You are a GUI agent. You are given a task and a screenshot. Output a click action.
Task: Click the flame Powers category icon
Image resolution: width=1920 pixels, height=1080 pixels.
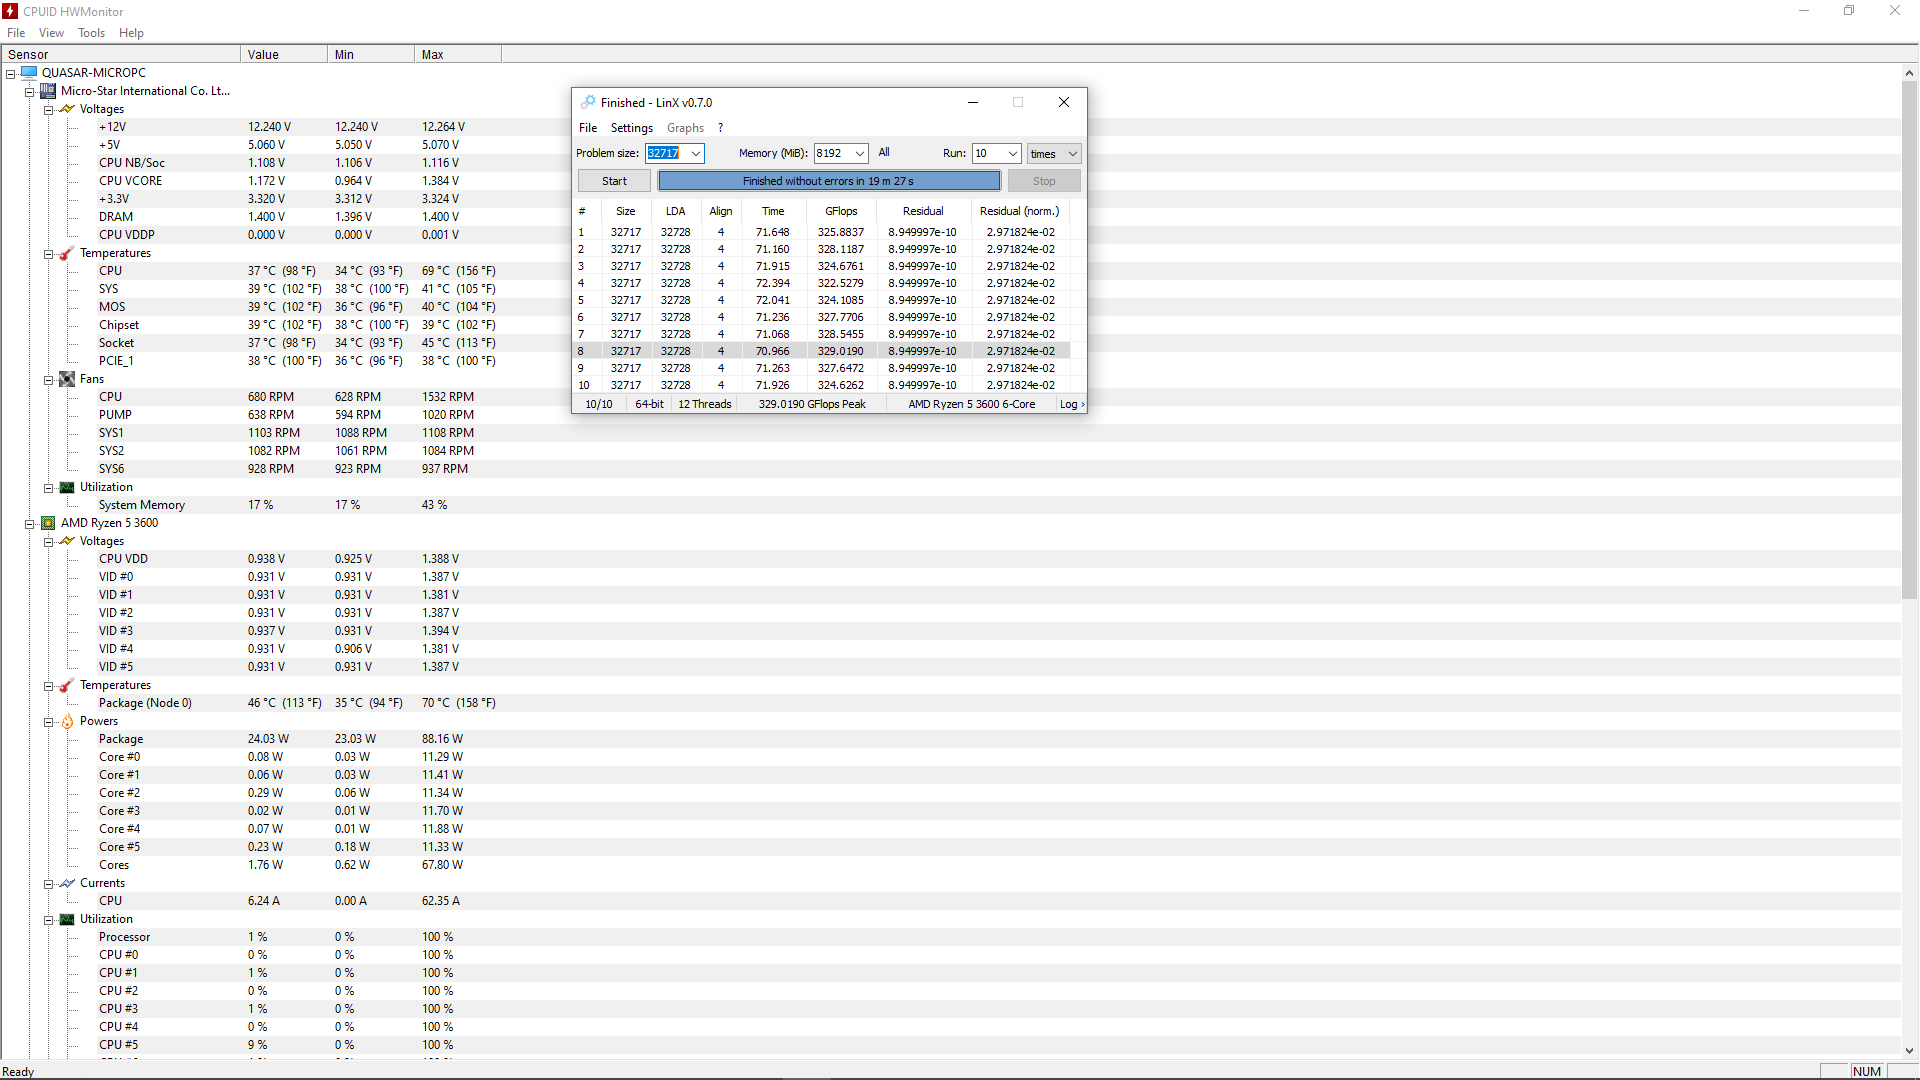(67, 721)
